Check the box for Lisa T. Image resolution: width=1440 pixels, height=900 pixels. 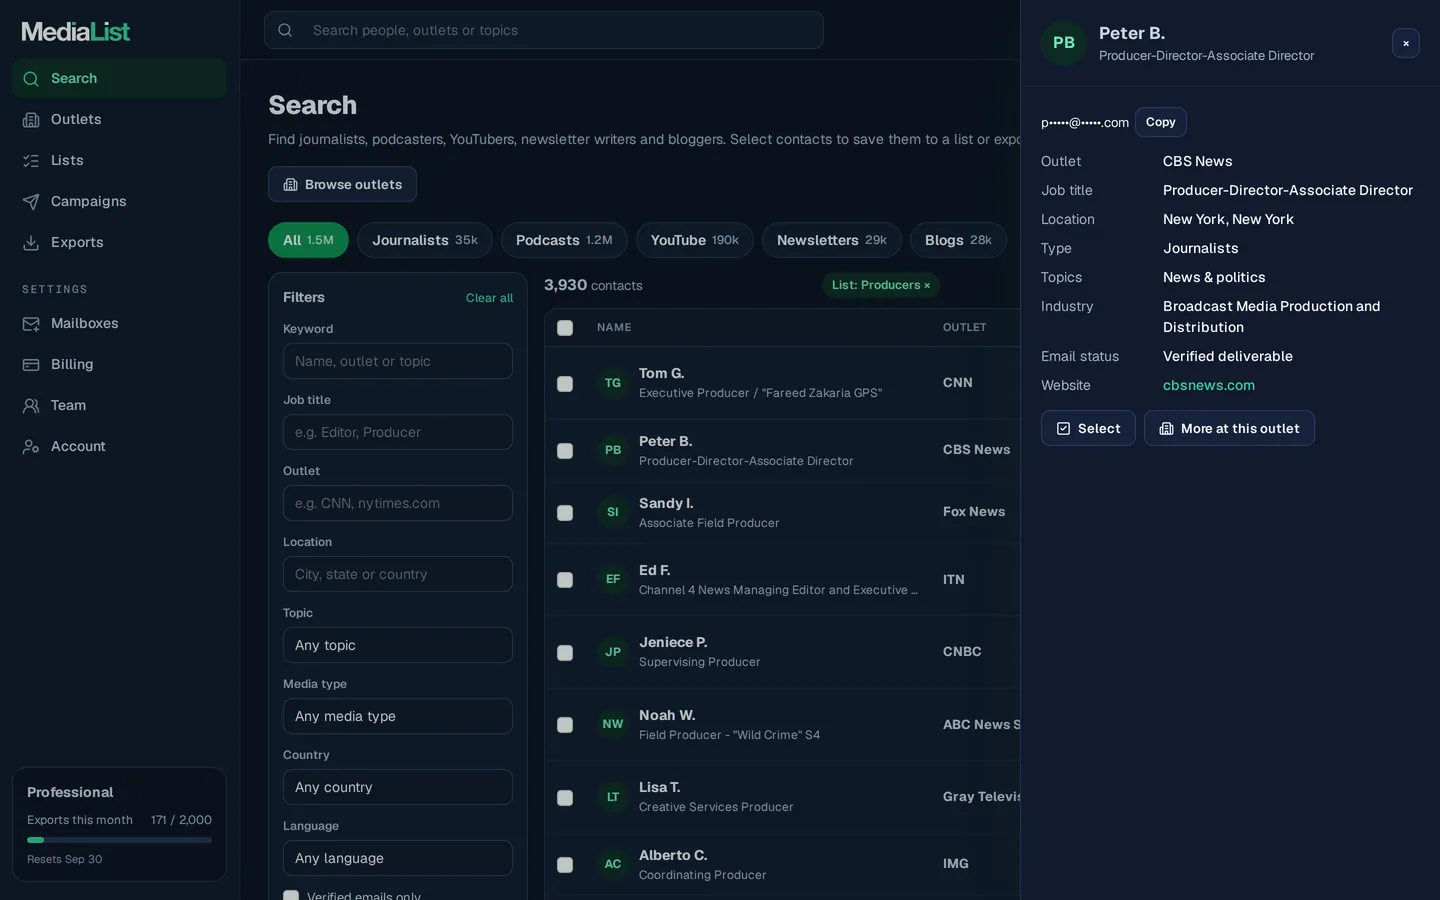565,798
